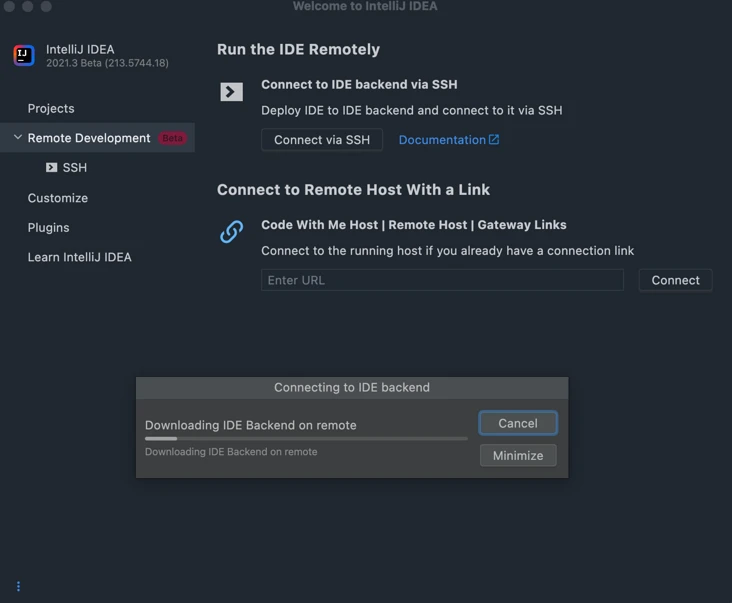732x603 pixels.
Task: Select SSH under Remote Development
Action: (x=75, y=168)
